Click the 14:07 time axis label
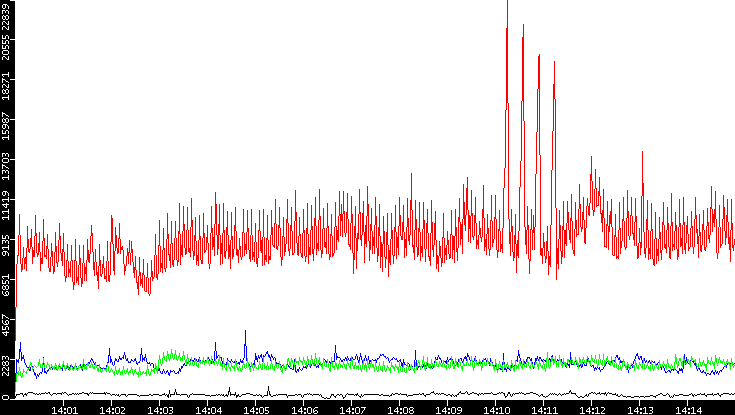Image resolution: width=735 pixels, height=415 pixels. 352,410
